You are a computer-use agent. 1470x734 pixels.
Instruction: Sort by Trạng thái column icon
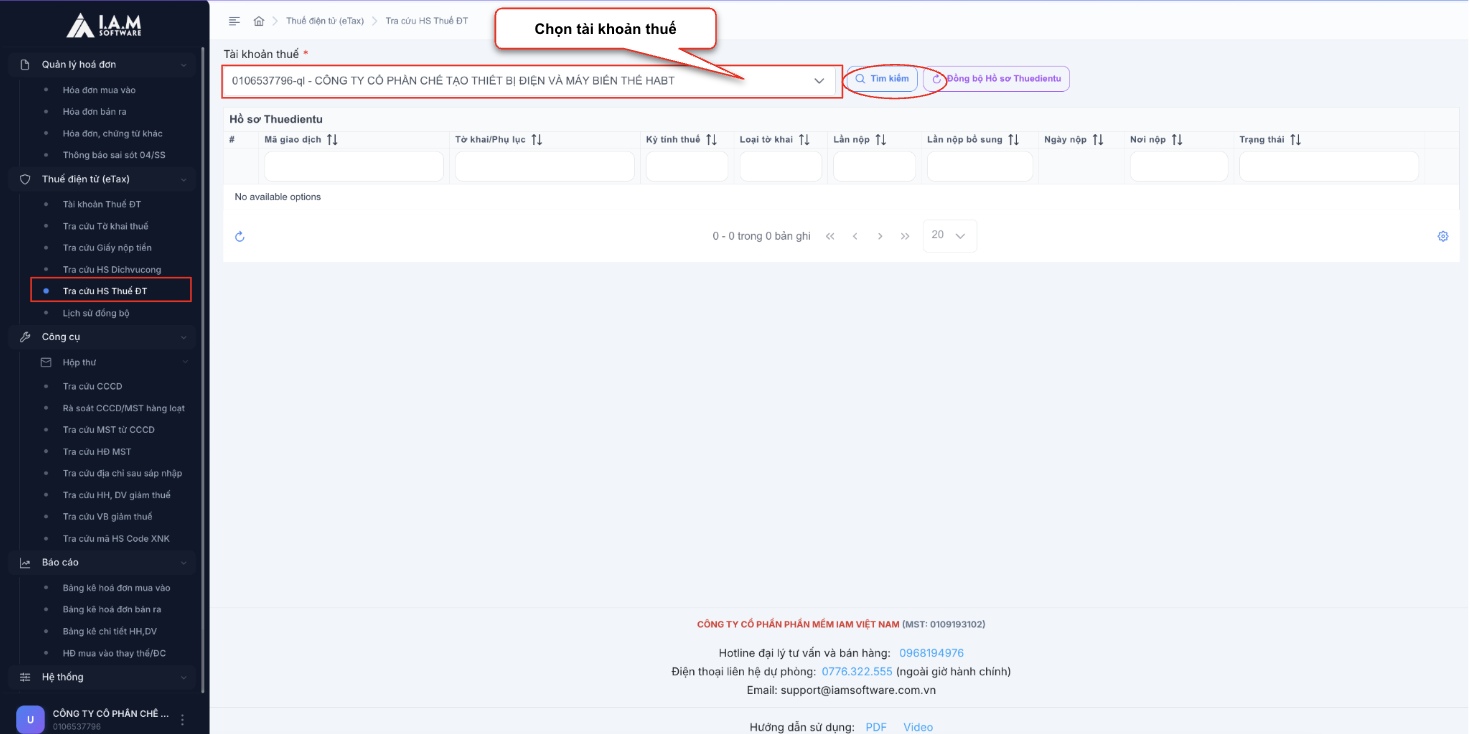tap(1295, 140)
